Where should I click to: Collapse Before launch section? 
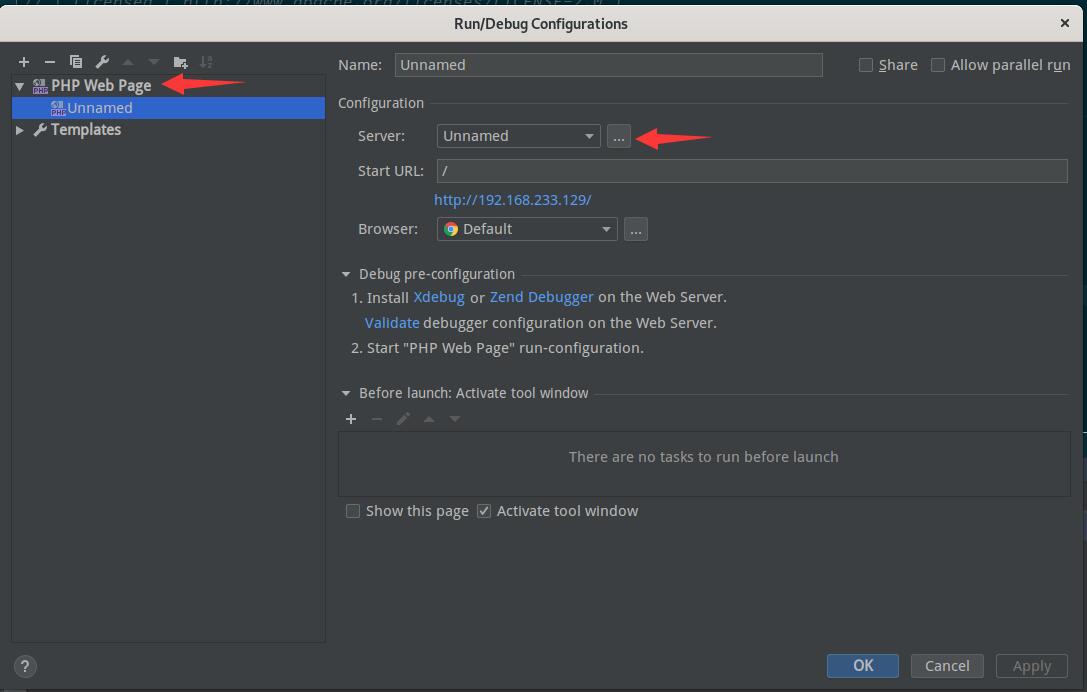pos(346,393)
